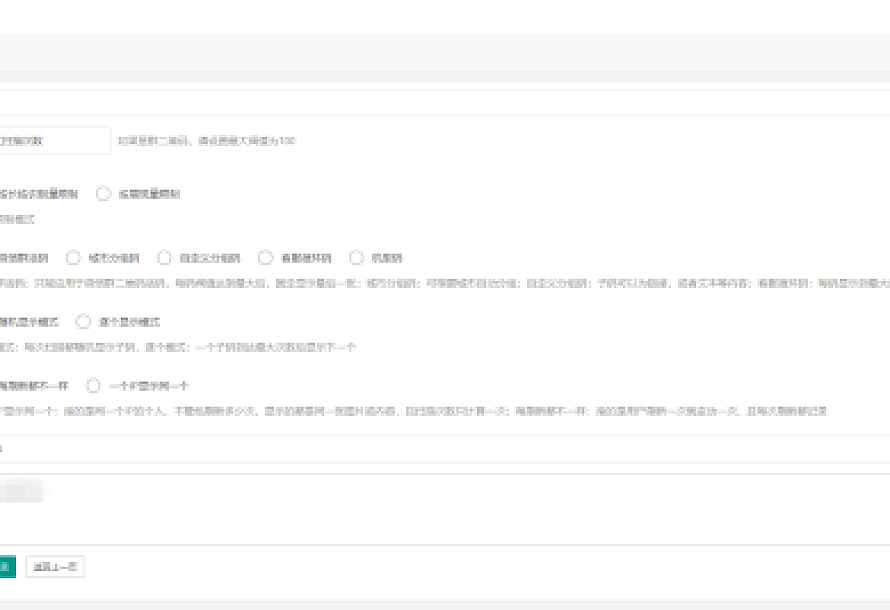
Task: Select the 按层数量限制 radio button
Action: 101,192
